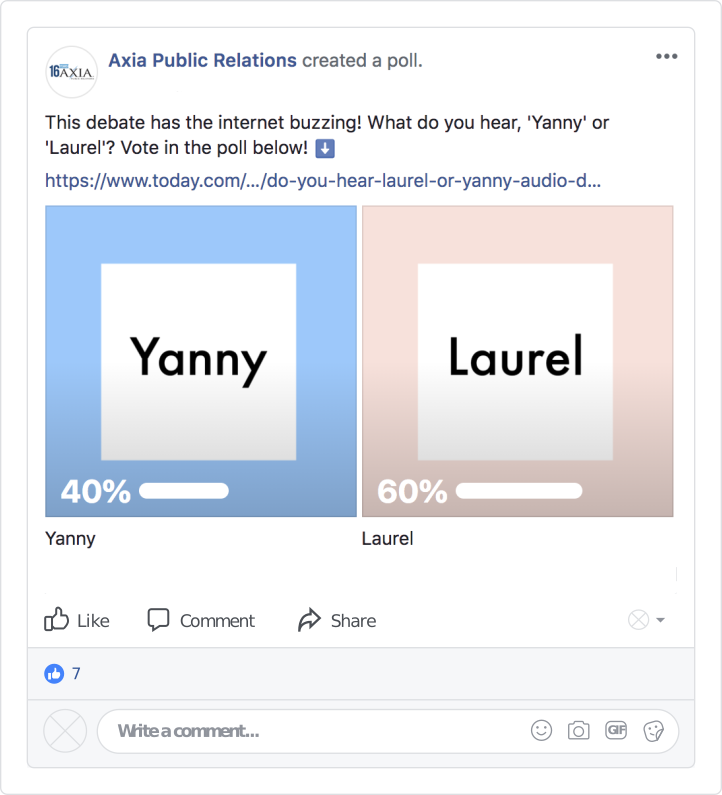This screenshot has width=722, height=795.
Task: Click the thumbs-up Like icon
Action: pyautogui.click(x=57, y=620)
